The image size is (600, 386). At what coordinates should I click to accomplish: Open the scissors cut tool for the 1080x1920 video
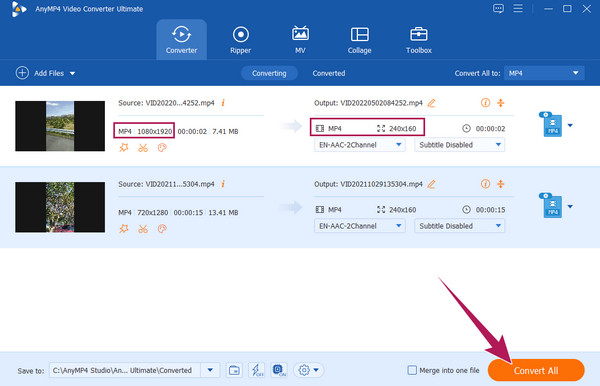pos(143,148)
